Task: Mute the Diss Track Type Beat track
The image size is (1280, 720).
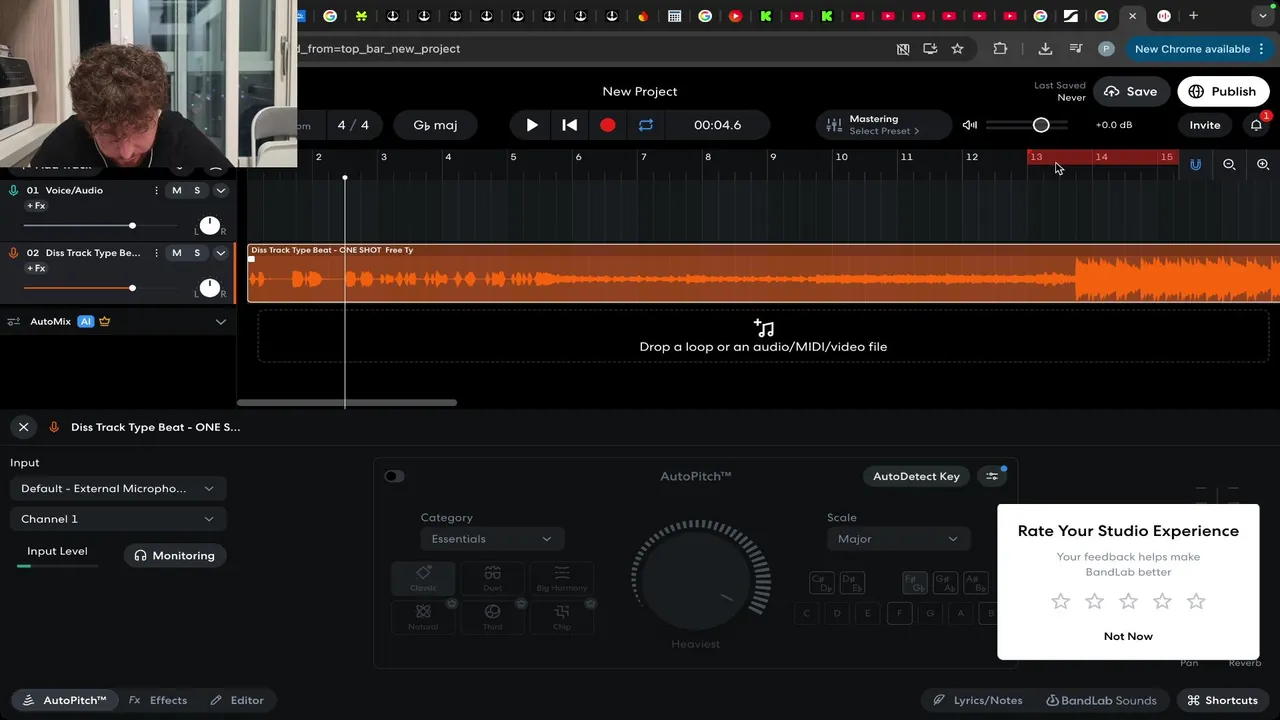Action: click(x=177, y=253)
